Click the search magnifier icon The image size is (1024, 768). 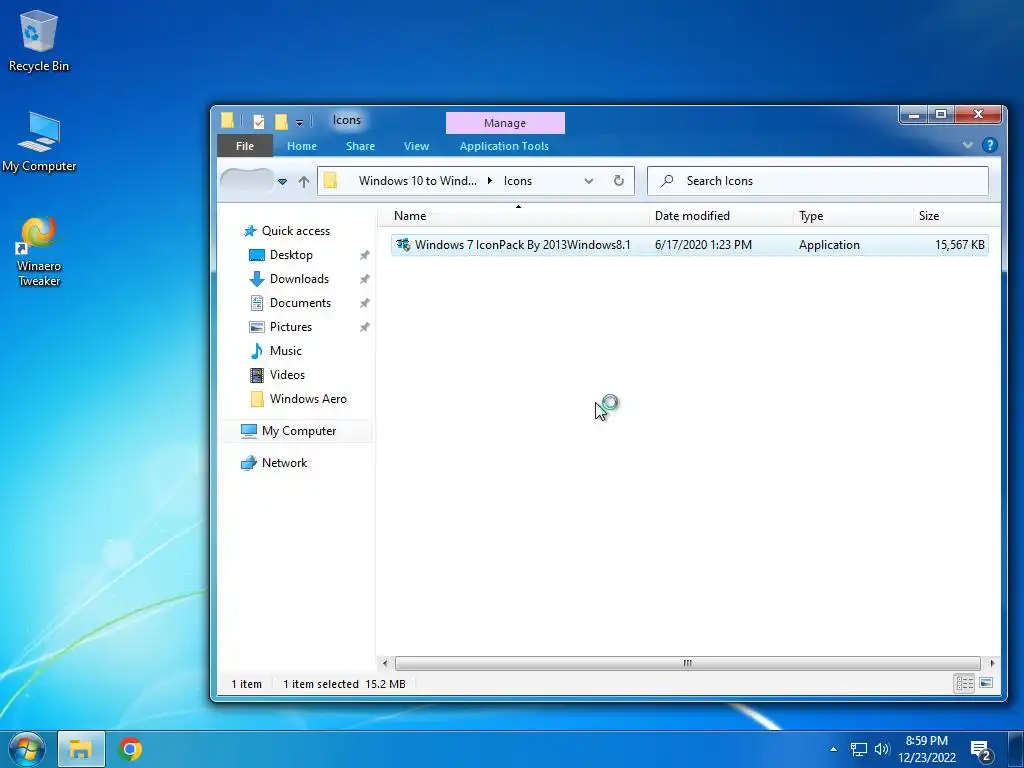pos(667,181)
